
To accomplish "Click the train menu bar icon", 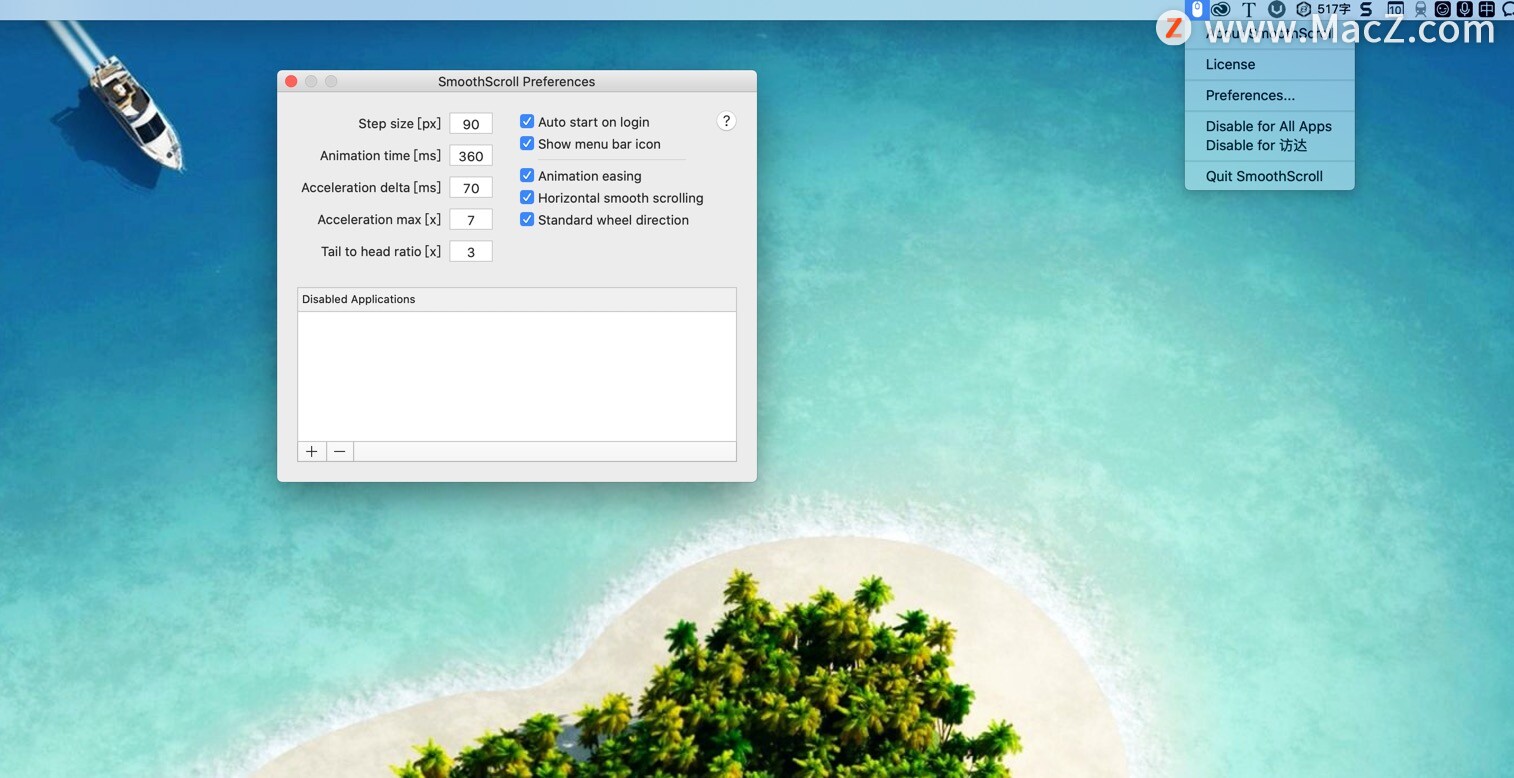I will click(x=1420, y=9).
